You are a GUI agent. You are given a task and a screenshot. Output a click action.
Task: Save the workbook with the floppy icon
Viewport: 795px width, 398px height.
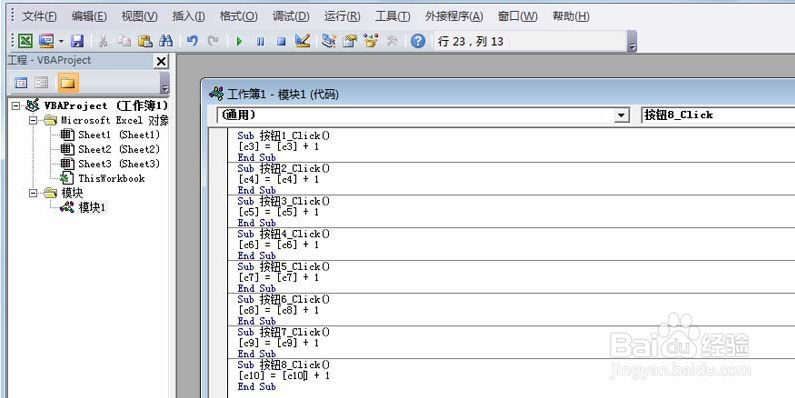[x=77, y=41]
